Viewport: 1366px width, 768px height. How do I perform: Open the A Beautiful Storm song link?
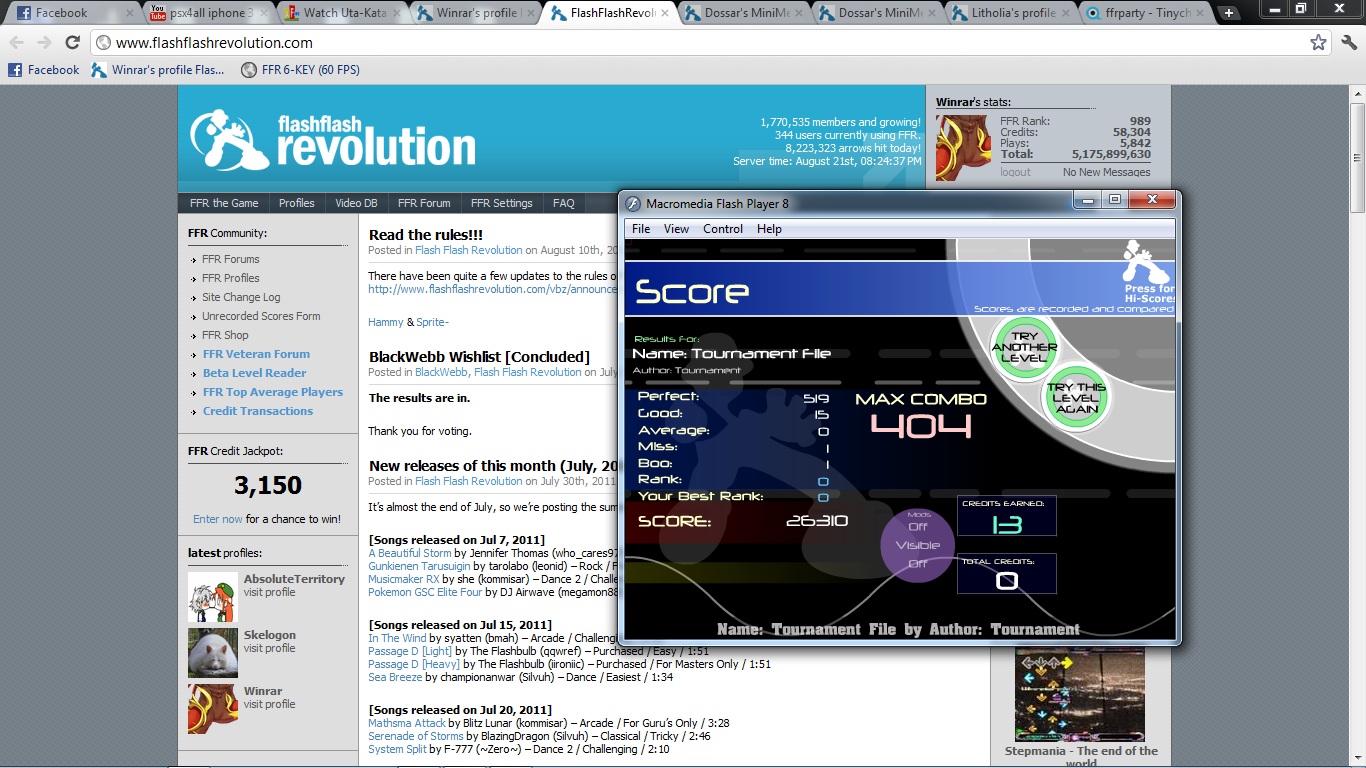tap(410, 553)
